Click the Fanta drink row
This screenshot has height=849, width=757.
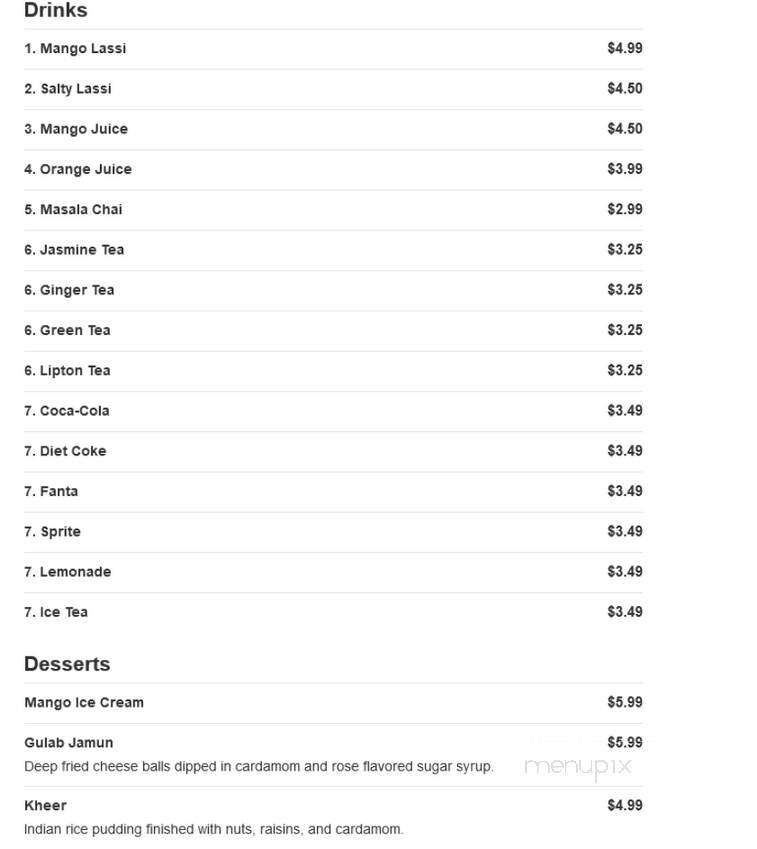(x=333, y=492)
